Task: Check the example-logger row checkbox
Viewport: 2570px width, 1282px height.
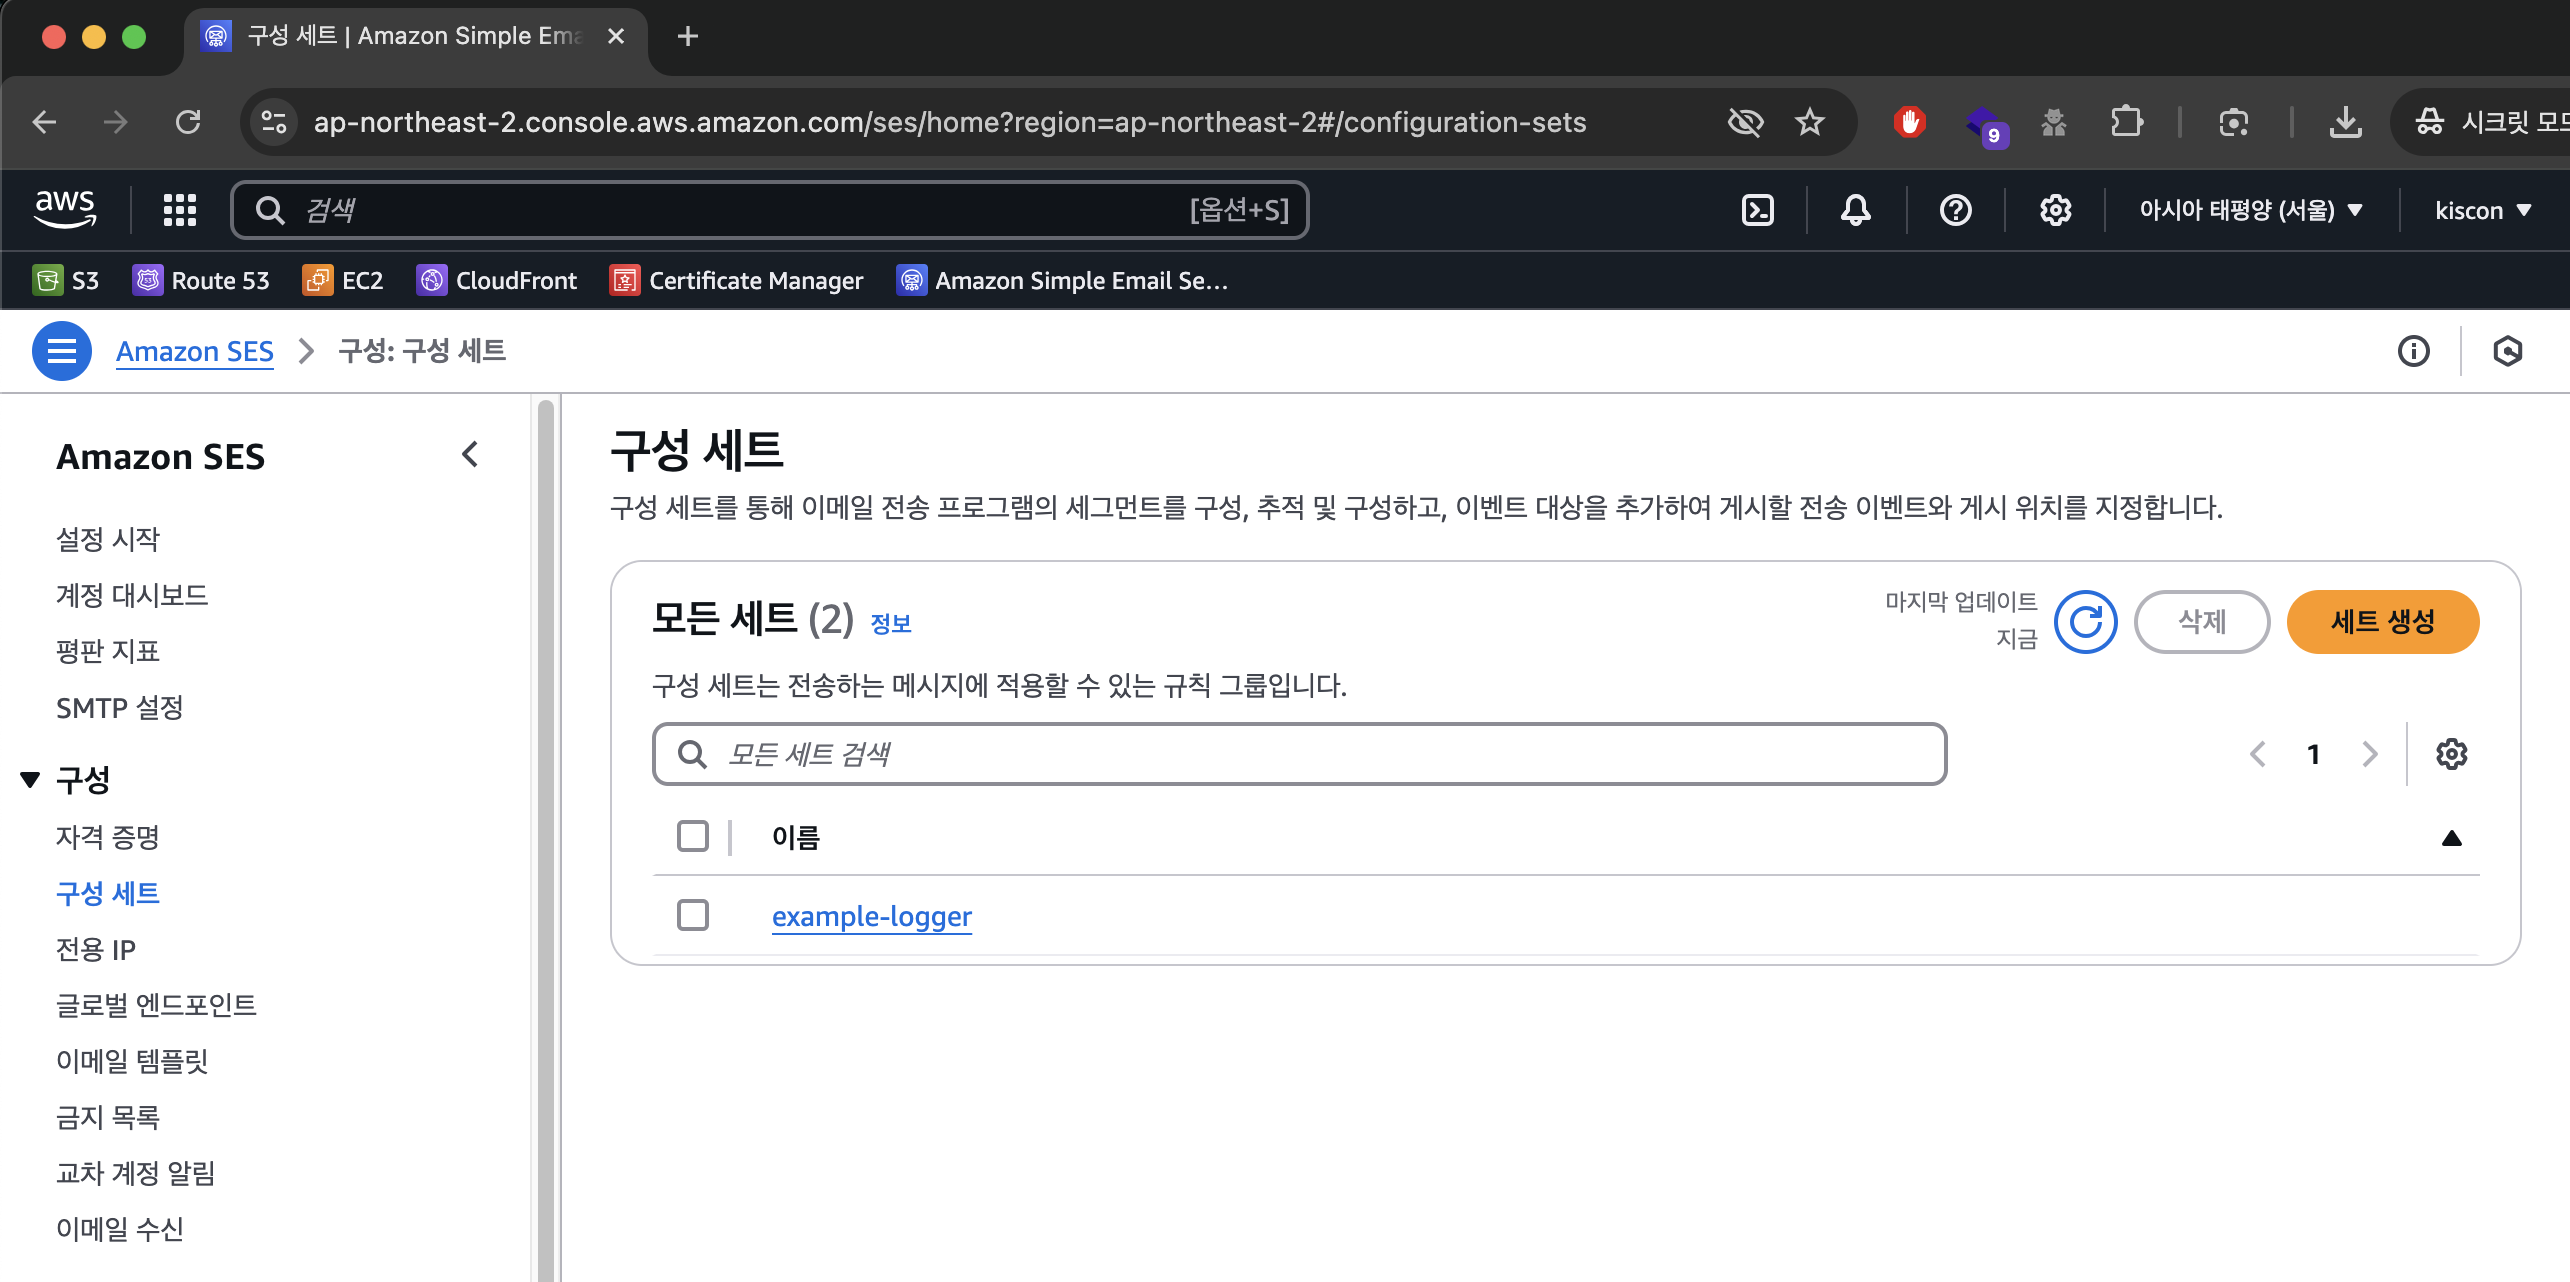Action: click(x=693, y=915)
